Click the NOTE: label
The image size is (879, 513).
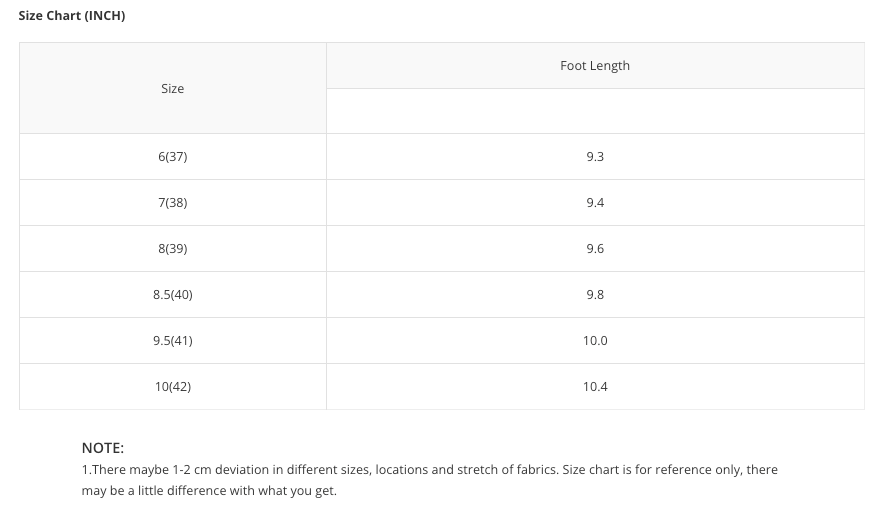click(102, 448)
